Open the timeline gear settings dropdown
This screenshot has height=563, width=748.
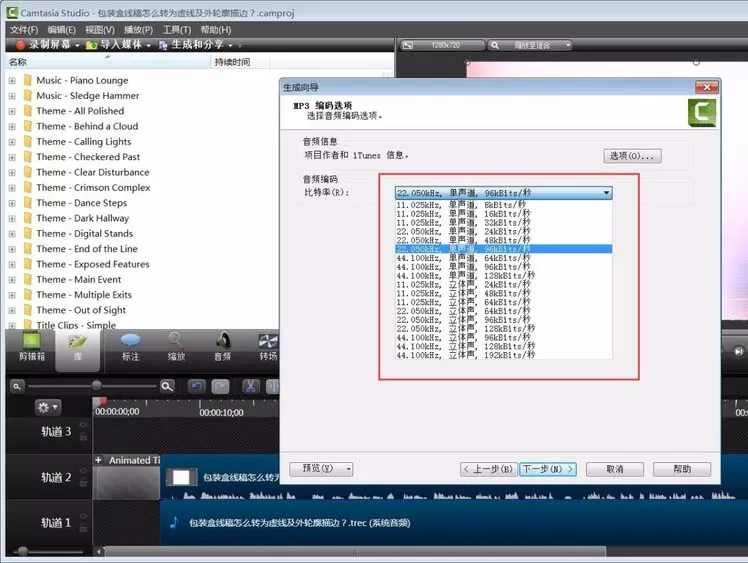point(48,407)
